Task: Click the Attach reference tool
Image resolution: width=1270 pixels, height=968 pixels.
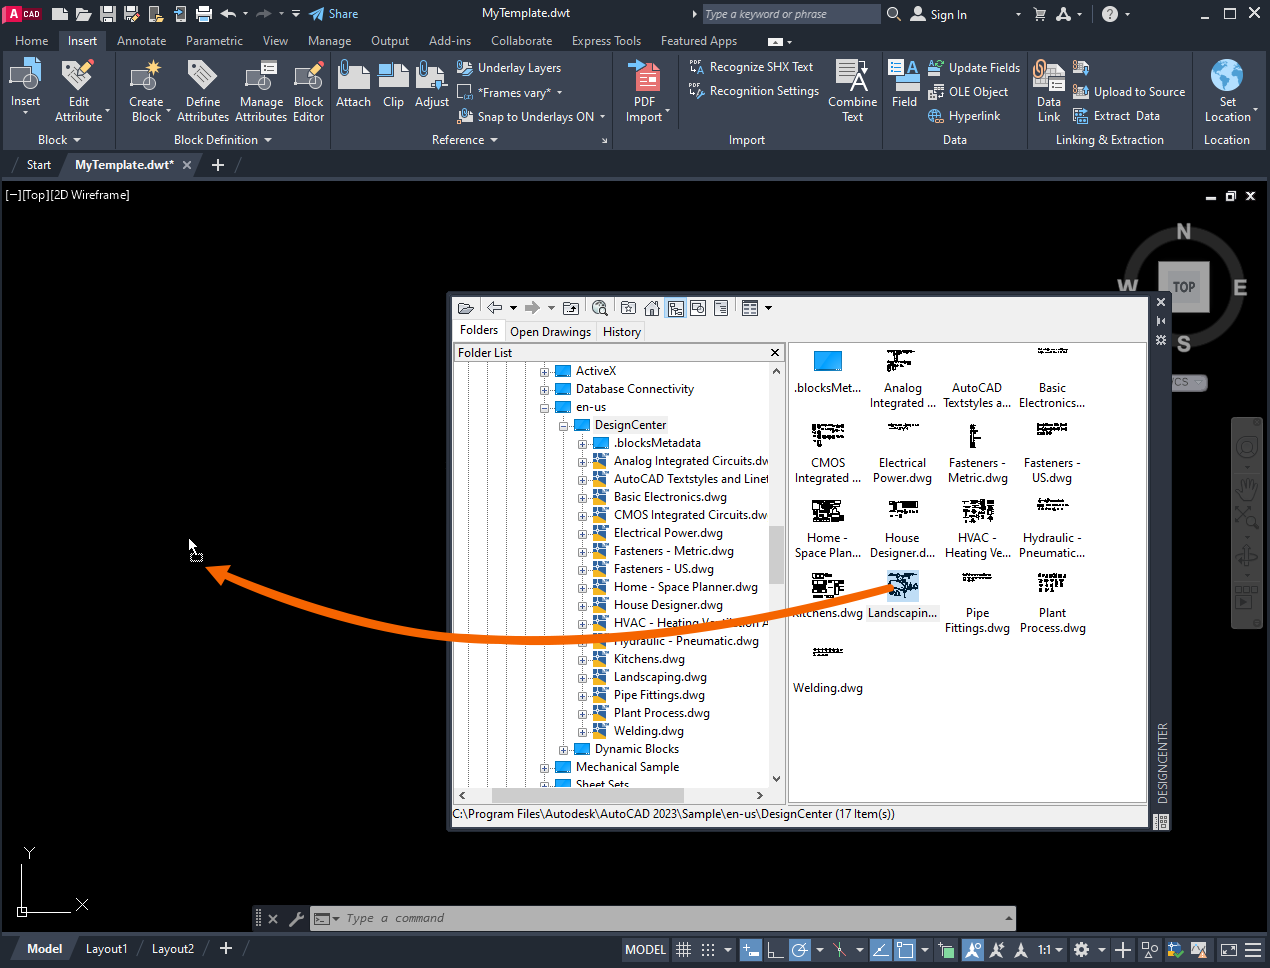Action: pyautogui.click(x=353, y=83)
